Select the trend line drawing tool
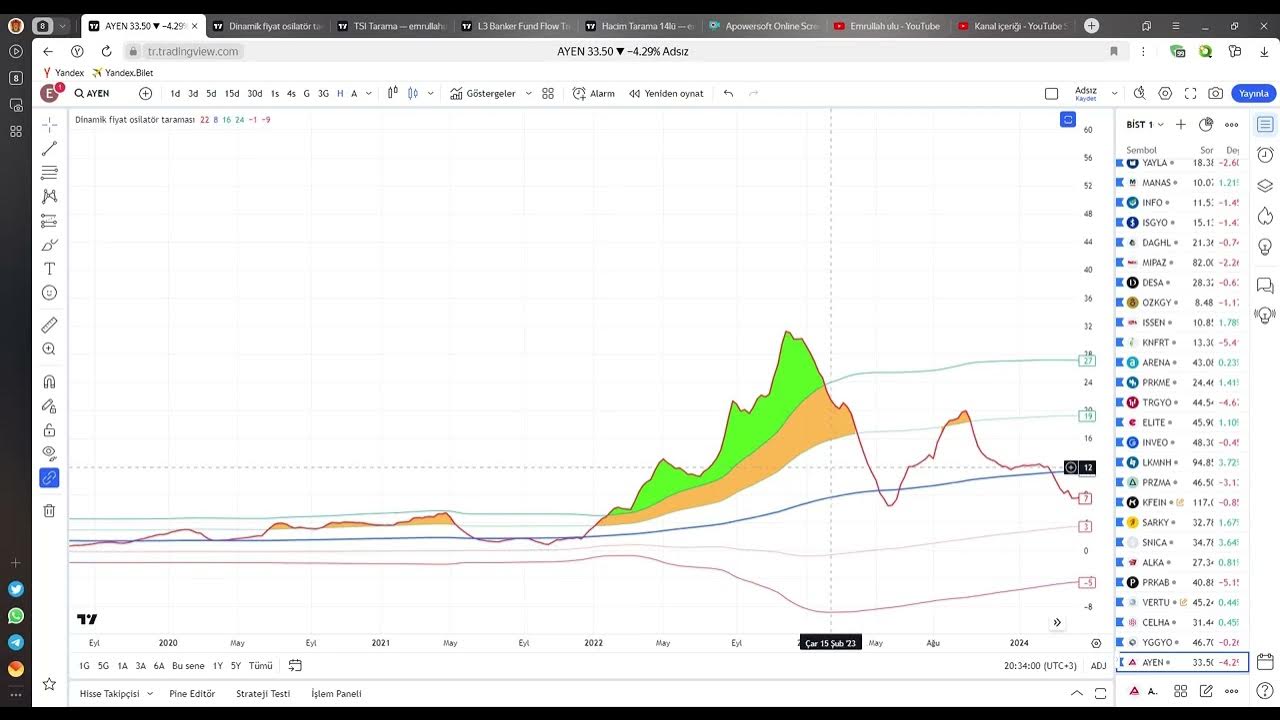The width and height of the screenshot is (1280, 720). (49, 149)
